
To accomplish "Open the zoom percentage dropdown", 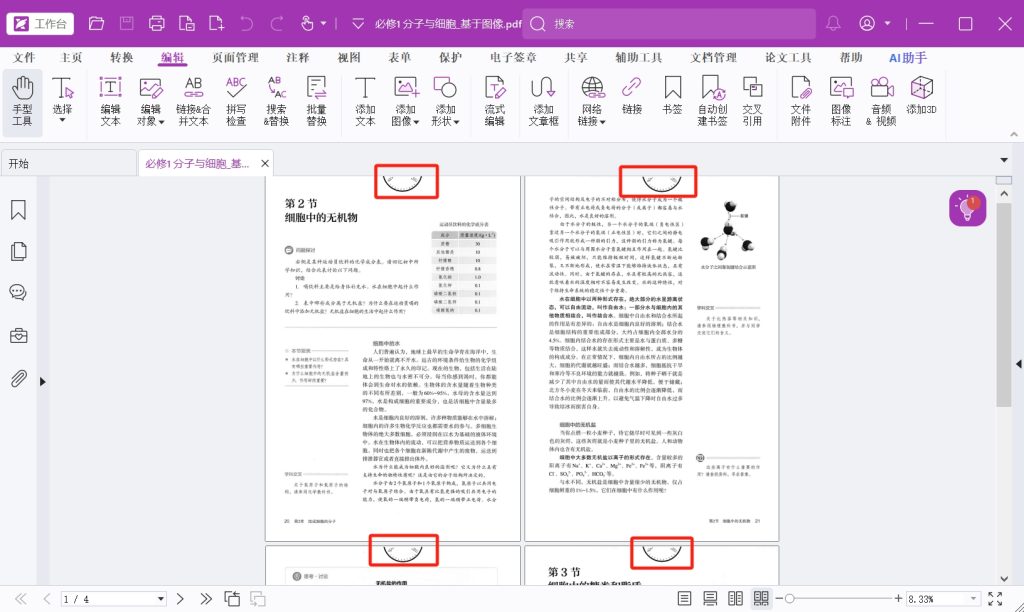I will (x=971, y=599).
